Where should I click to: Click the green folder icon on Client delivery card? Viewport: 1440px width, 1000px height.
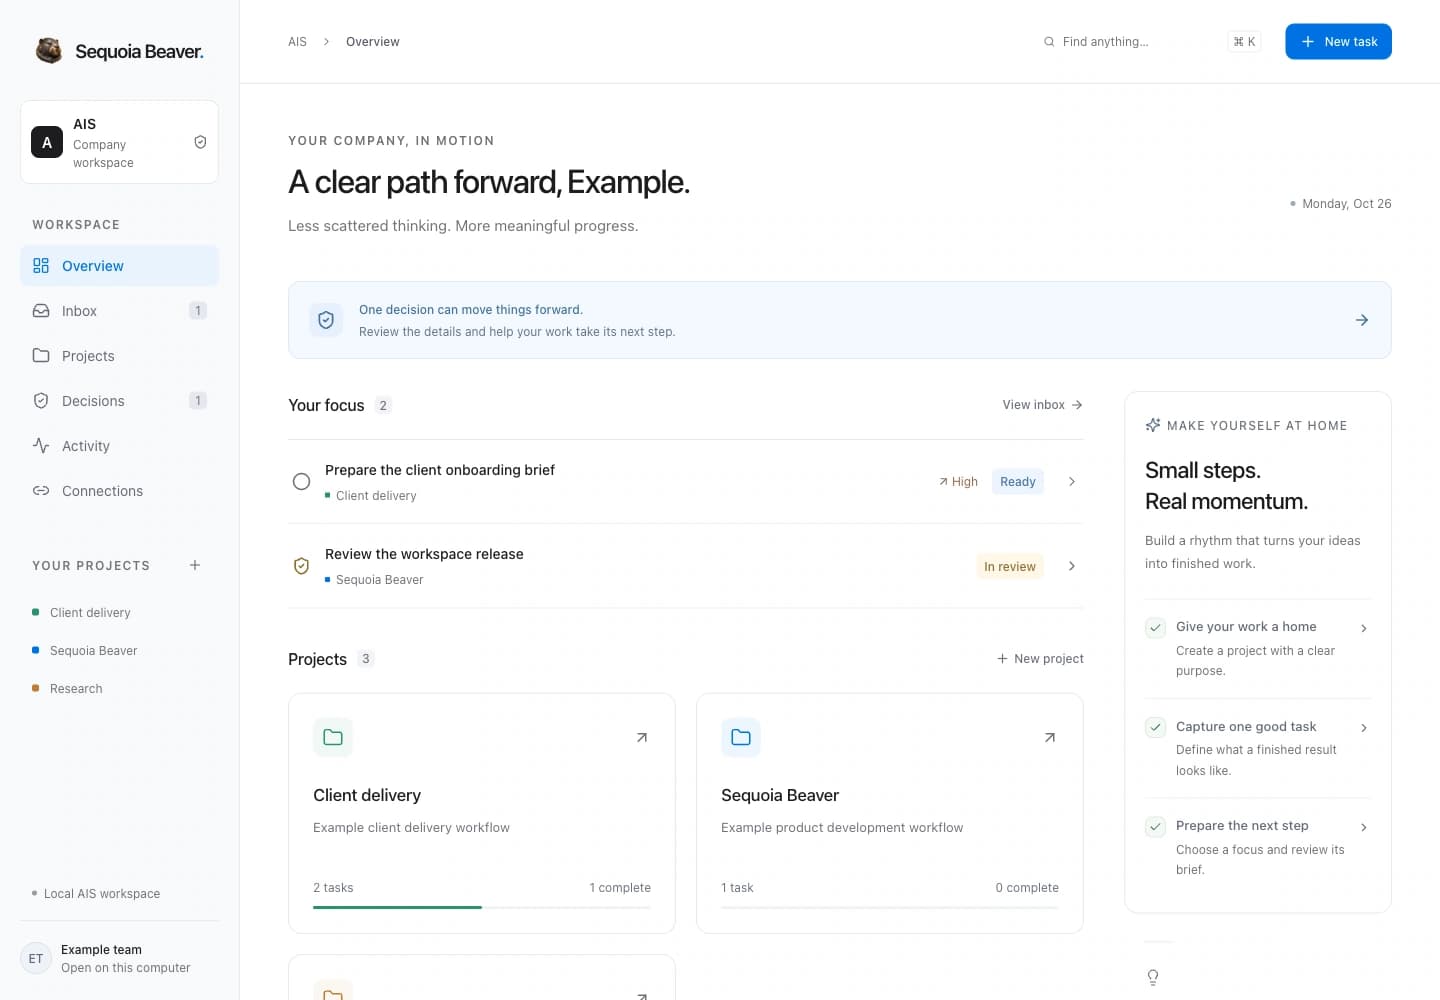coord(333,737)
